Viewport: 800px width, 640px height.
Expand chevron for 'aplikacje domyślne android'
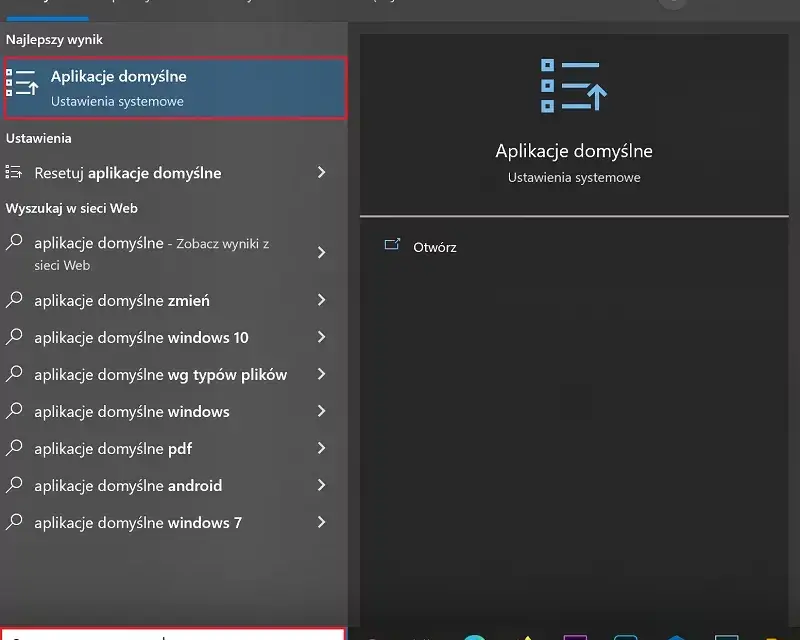(321, 485)
